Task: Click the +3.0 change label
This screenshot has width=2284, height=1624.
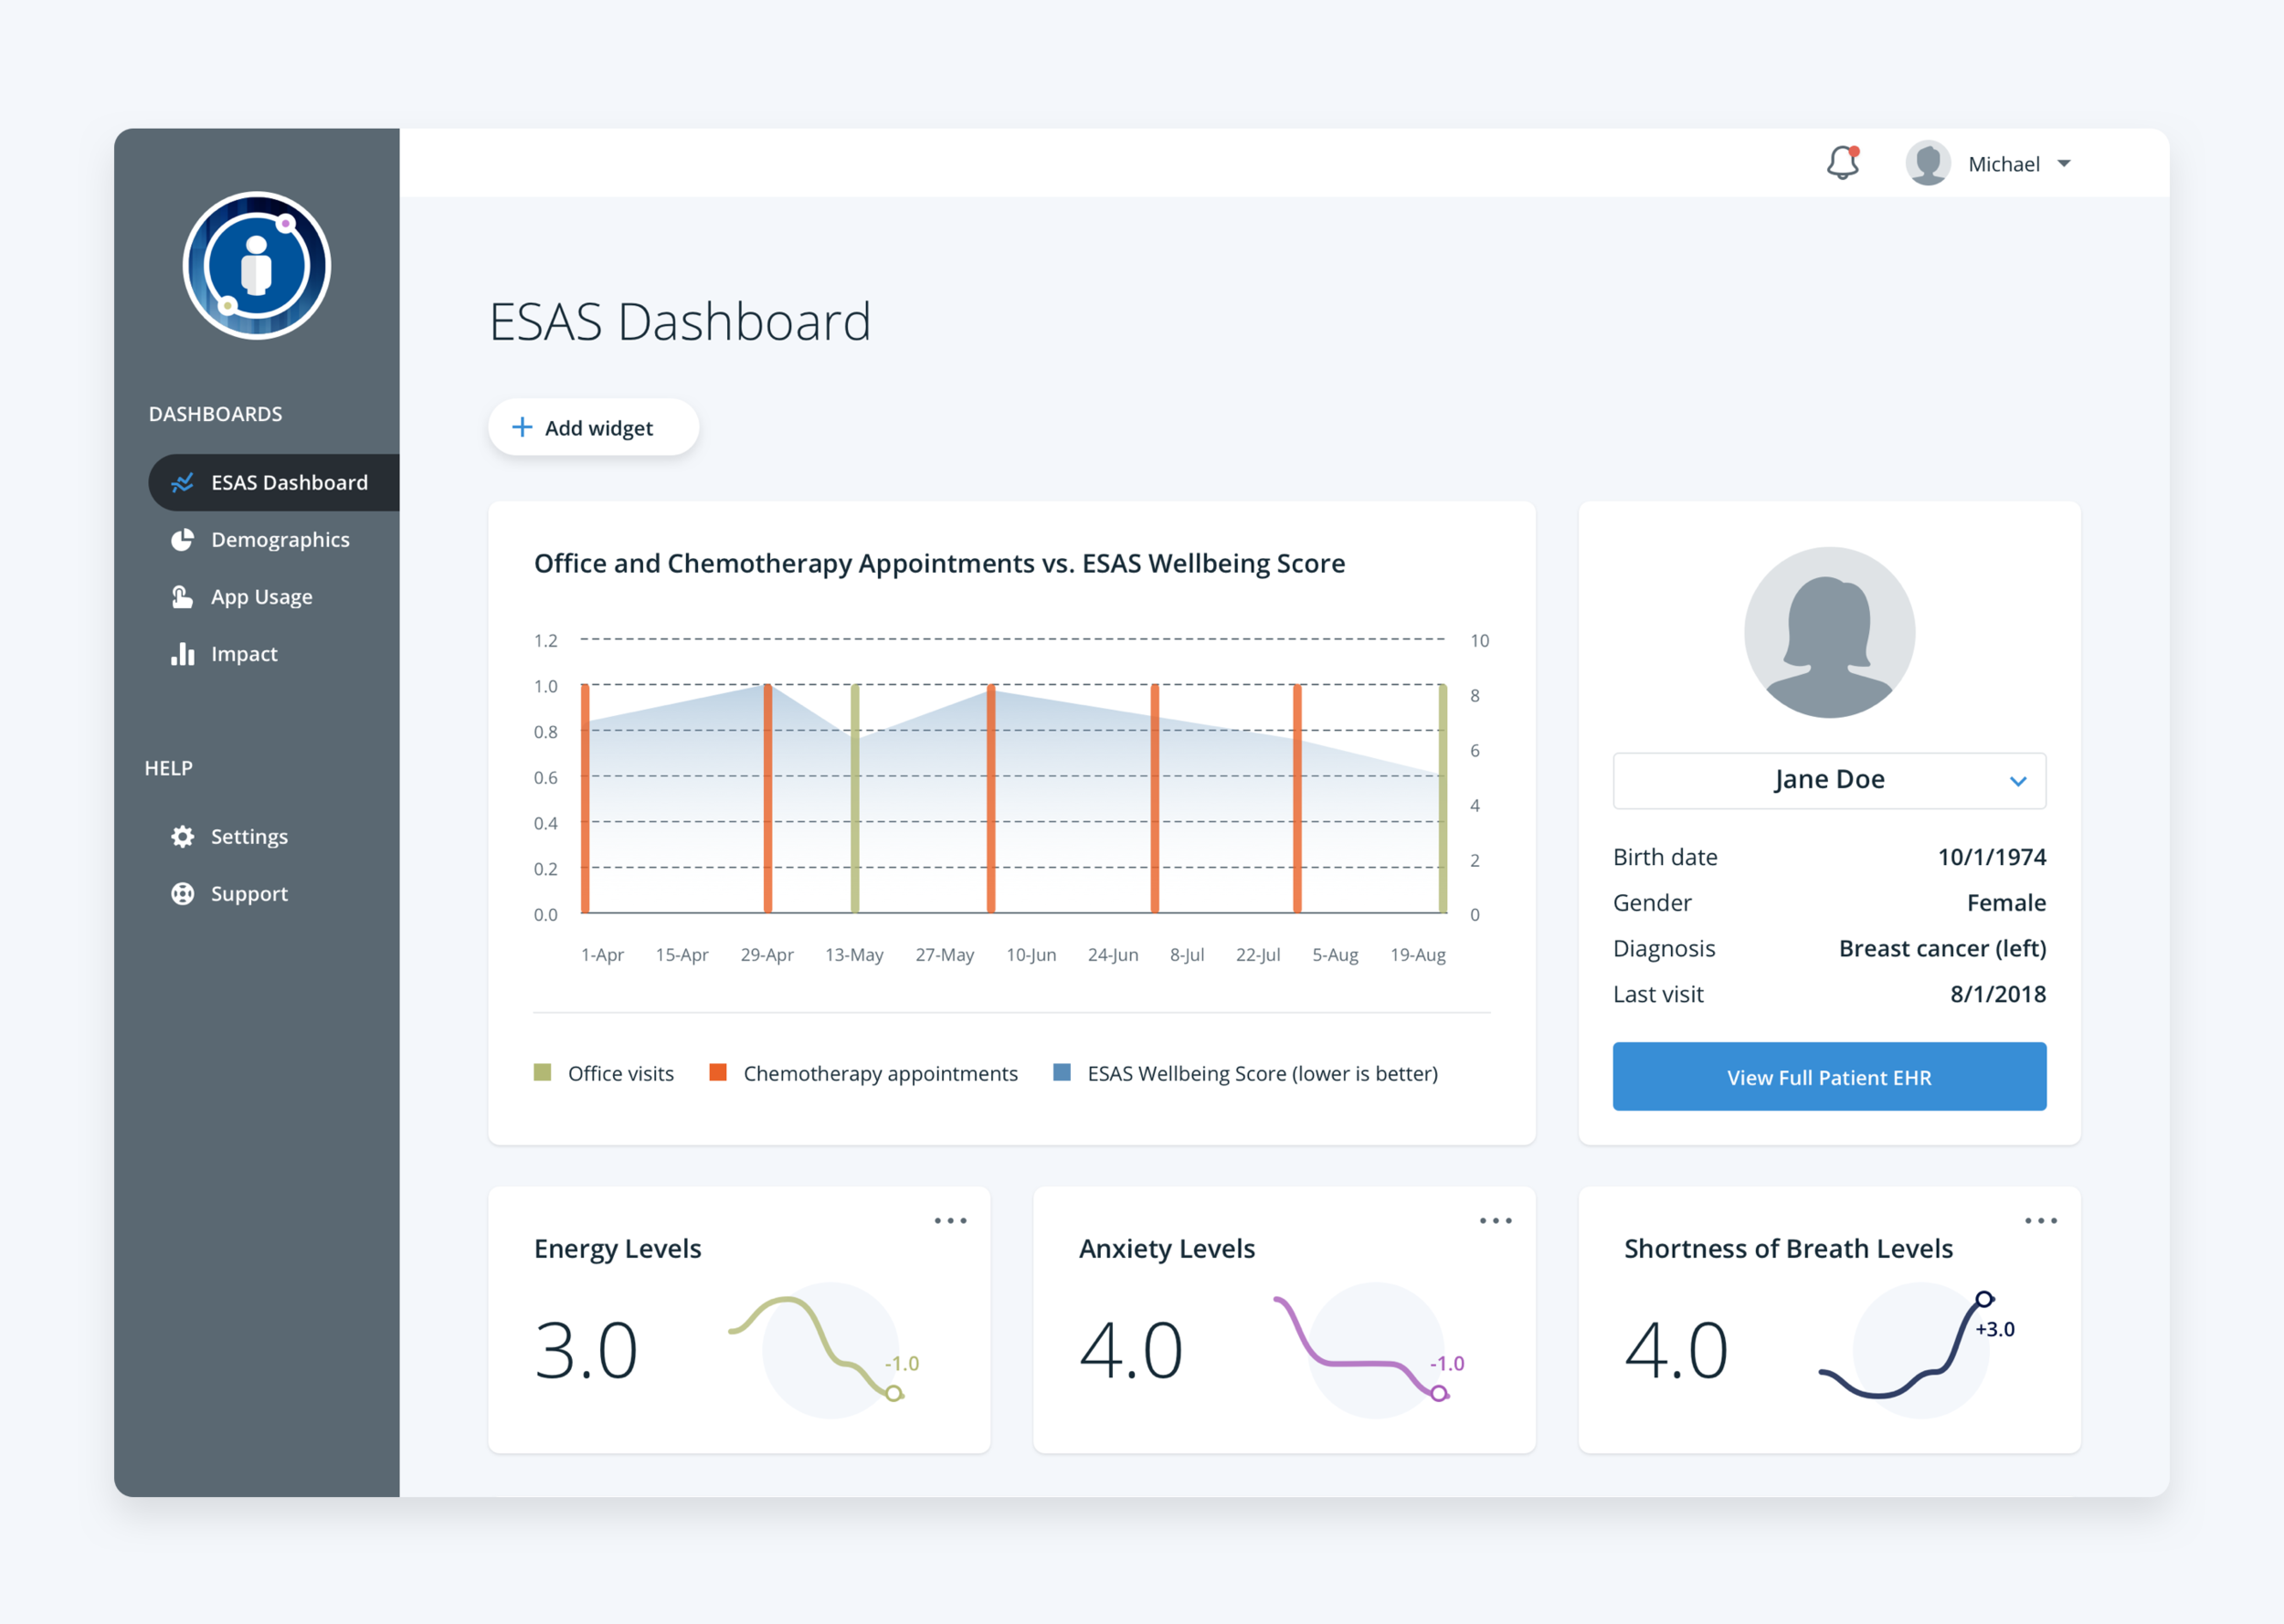Action: click(1994, 1329)
